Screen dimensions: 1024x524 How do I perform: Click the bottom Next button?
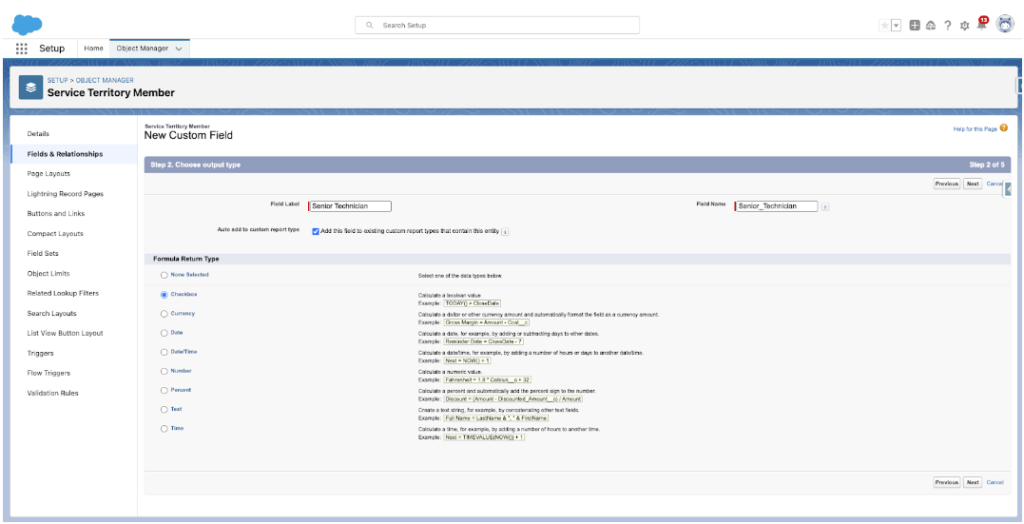coord(973,482)
